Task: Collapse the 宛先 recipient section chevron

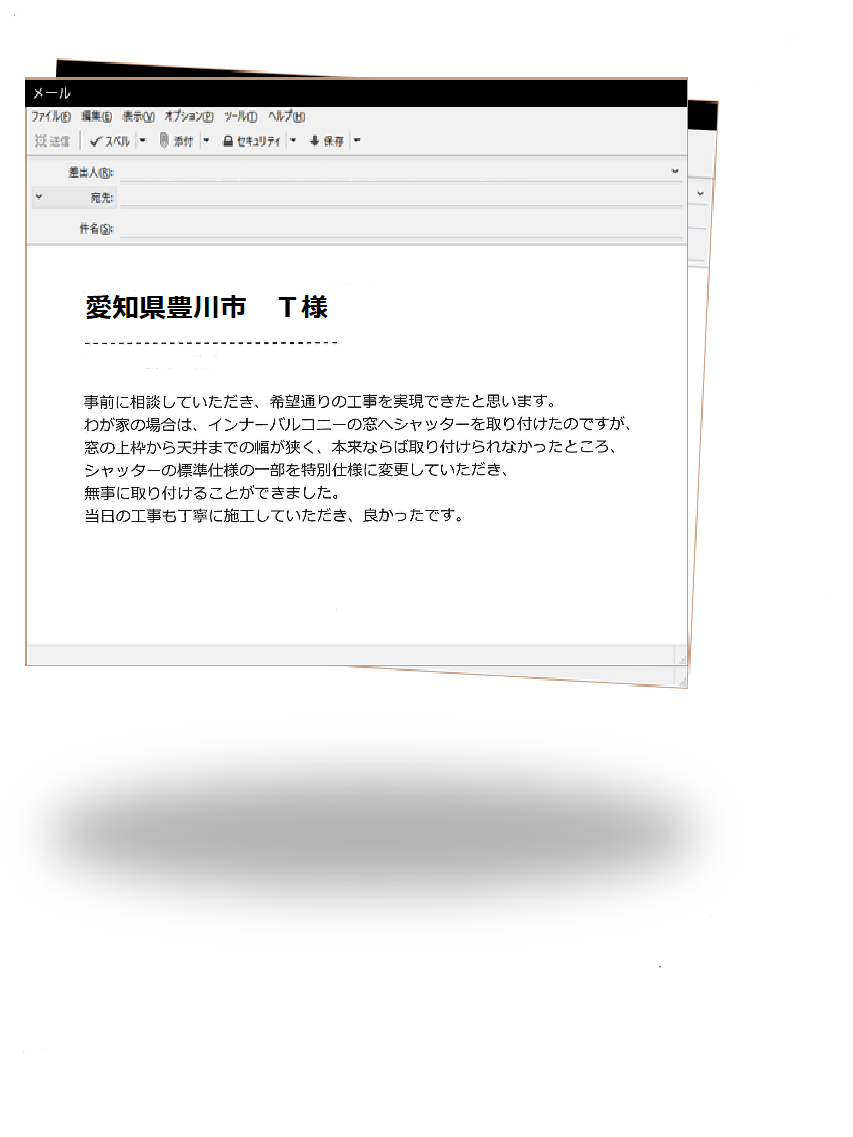Action: [39, 196]
